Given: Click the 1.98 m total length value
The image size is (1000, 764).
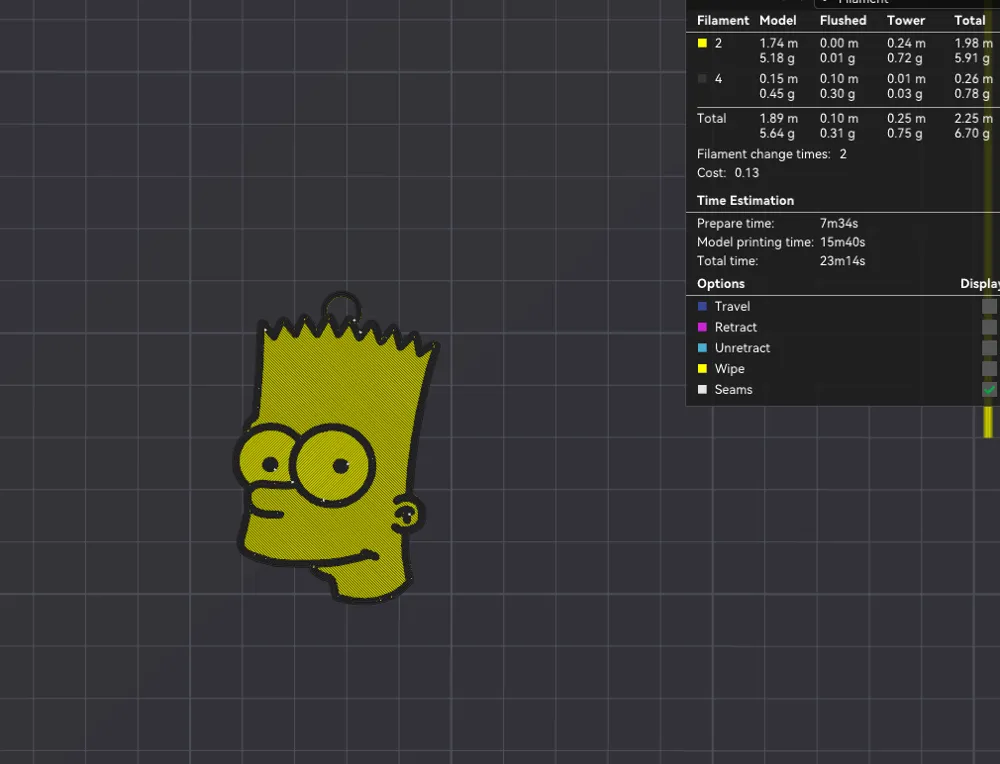Looking at the screenshot, I should [973, 43].
